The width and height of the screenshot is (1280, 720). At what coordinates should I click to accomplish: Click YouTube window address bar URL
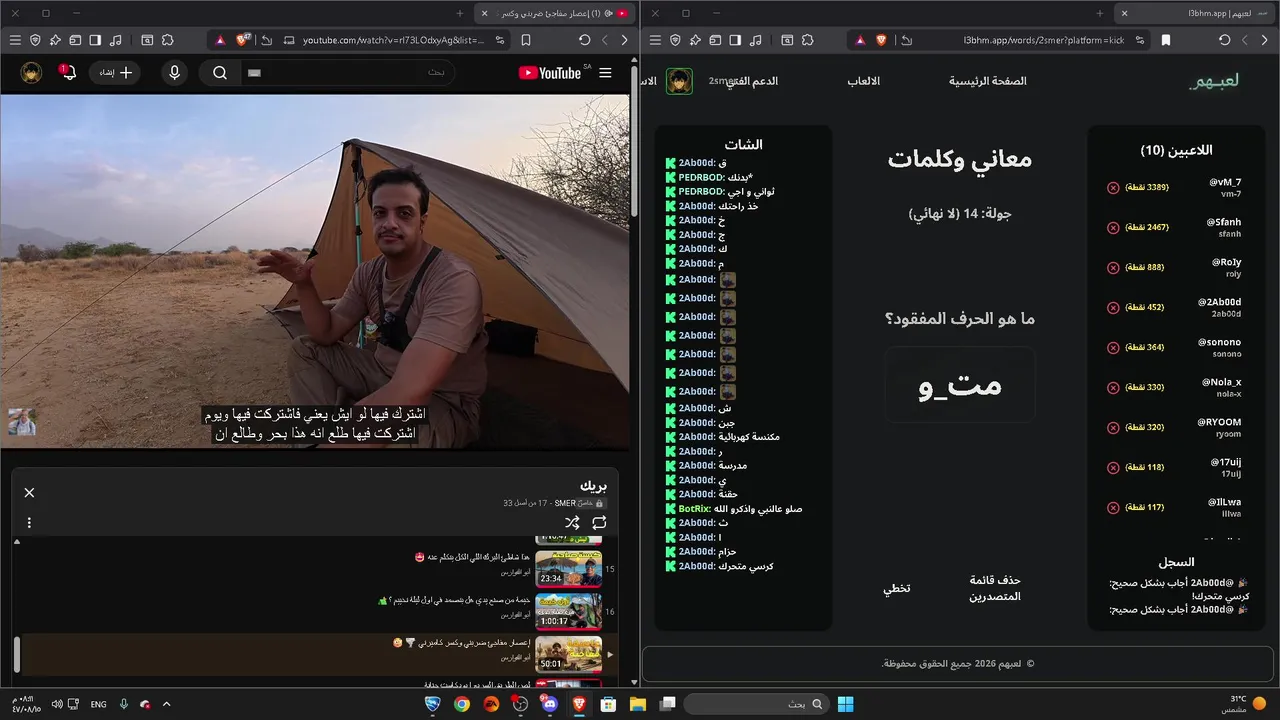tap(393, 40)
